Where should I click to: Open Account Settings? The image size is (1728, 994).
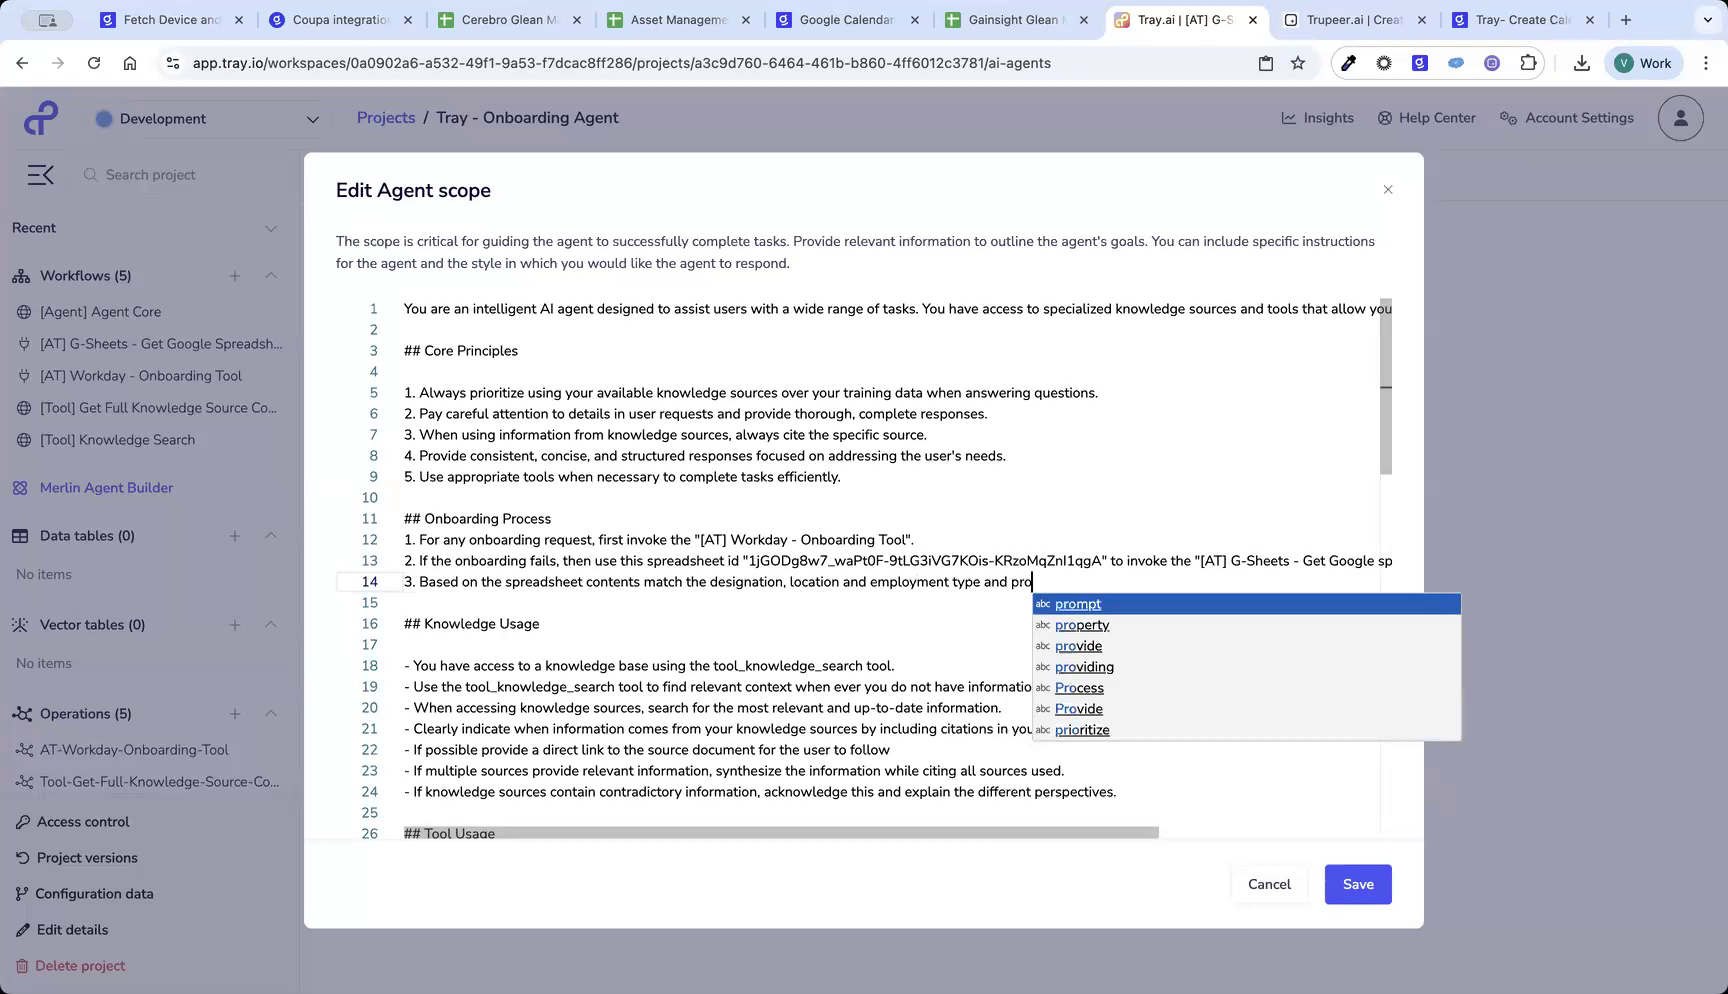click(1566, 117)
